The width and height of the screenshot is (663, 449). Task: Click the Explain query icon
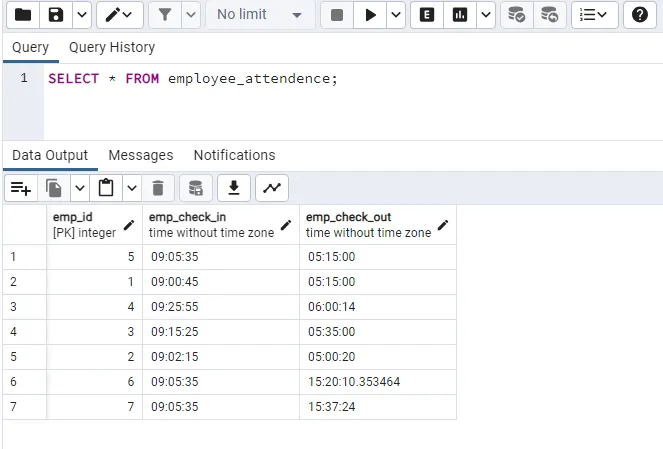(427, 15)
